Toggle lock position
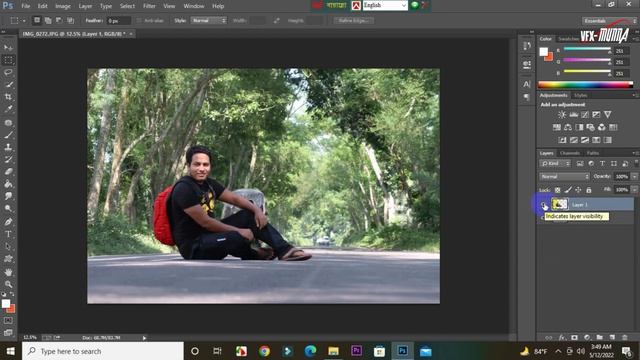This screenshot has width=640, height=360. pyautogui.click(x=578, y=190)
